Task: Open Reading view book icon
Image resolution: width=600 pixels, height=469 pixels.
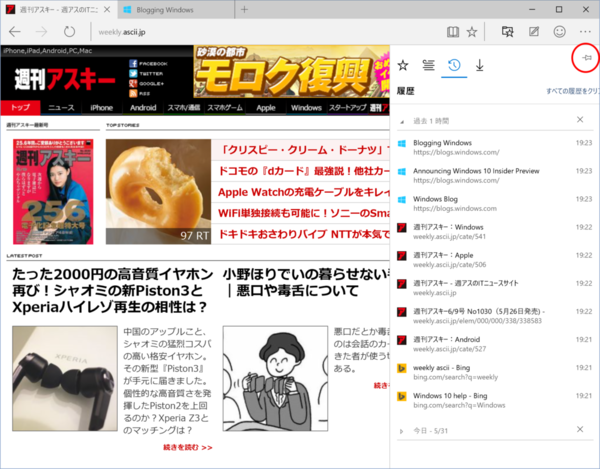Action: [453, 32]
